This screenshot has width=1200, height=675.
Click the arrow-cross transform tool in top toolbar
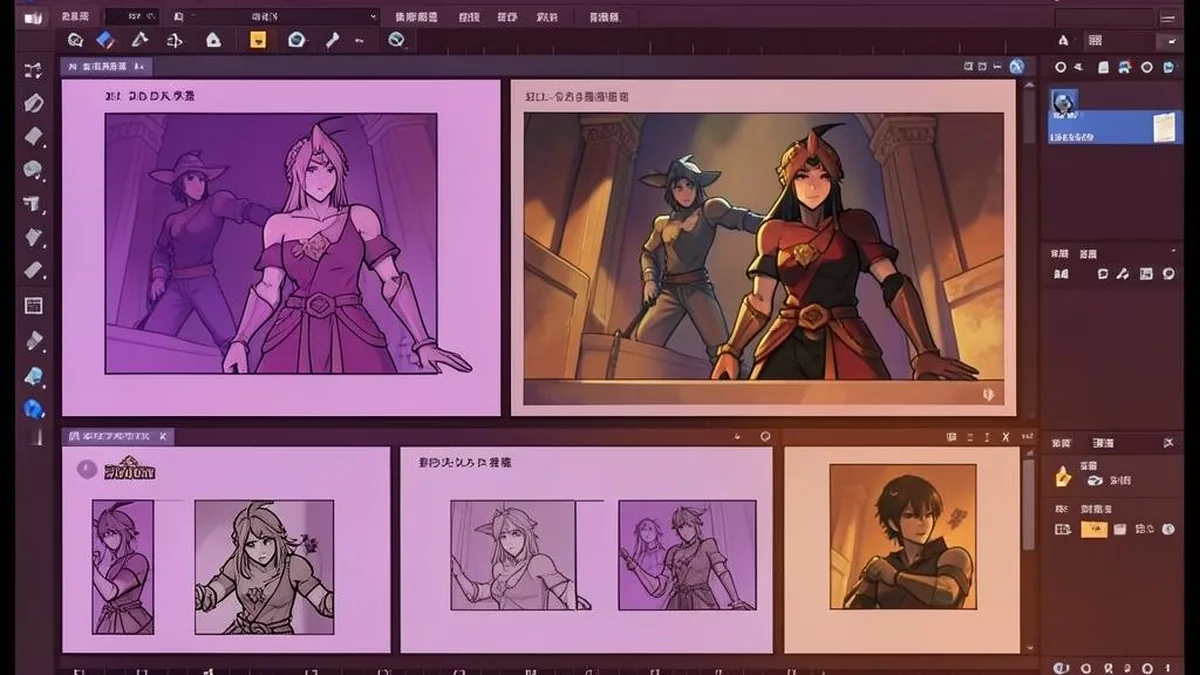coord(175,40)
